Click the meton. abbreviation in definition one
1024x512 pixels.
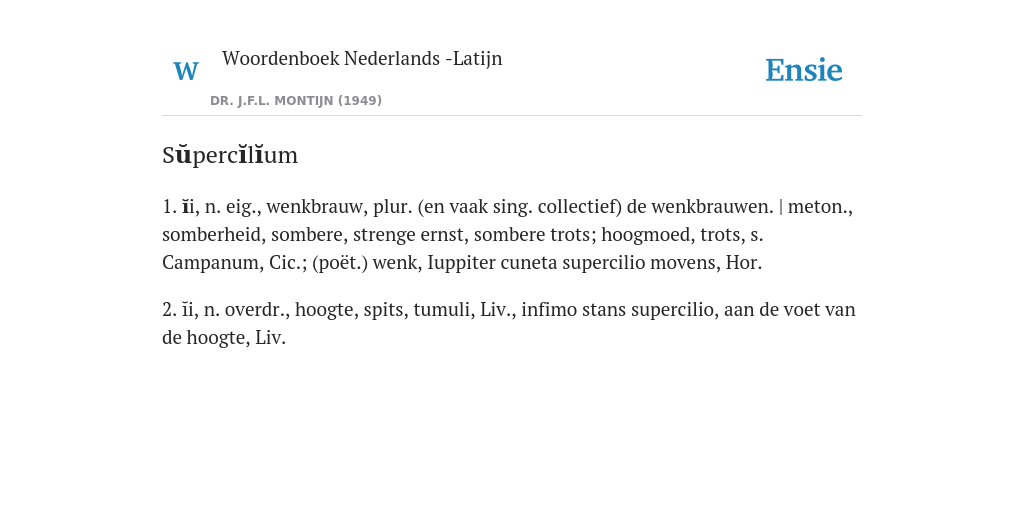(820, 207)
